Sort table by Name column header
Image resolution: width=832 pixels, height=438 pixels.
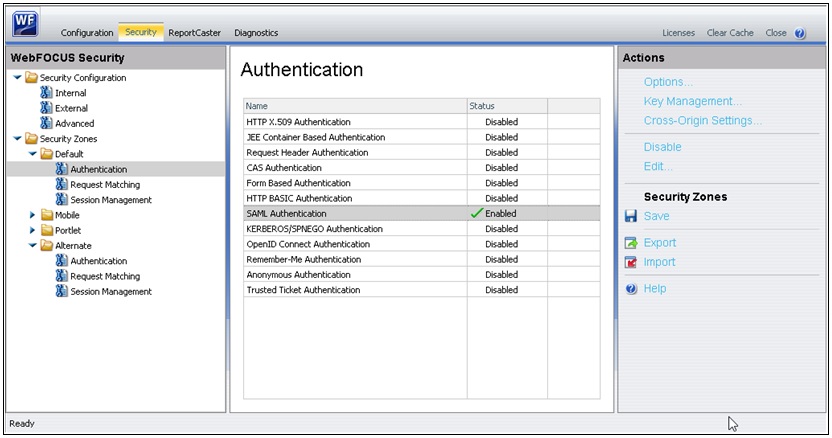coord(356,106)
